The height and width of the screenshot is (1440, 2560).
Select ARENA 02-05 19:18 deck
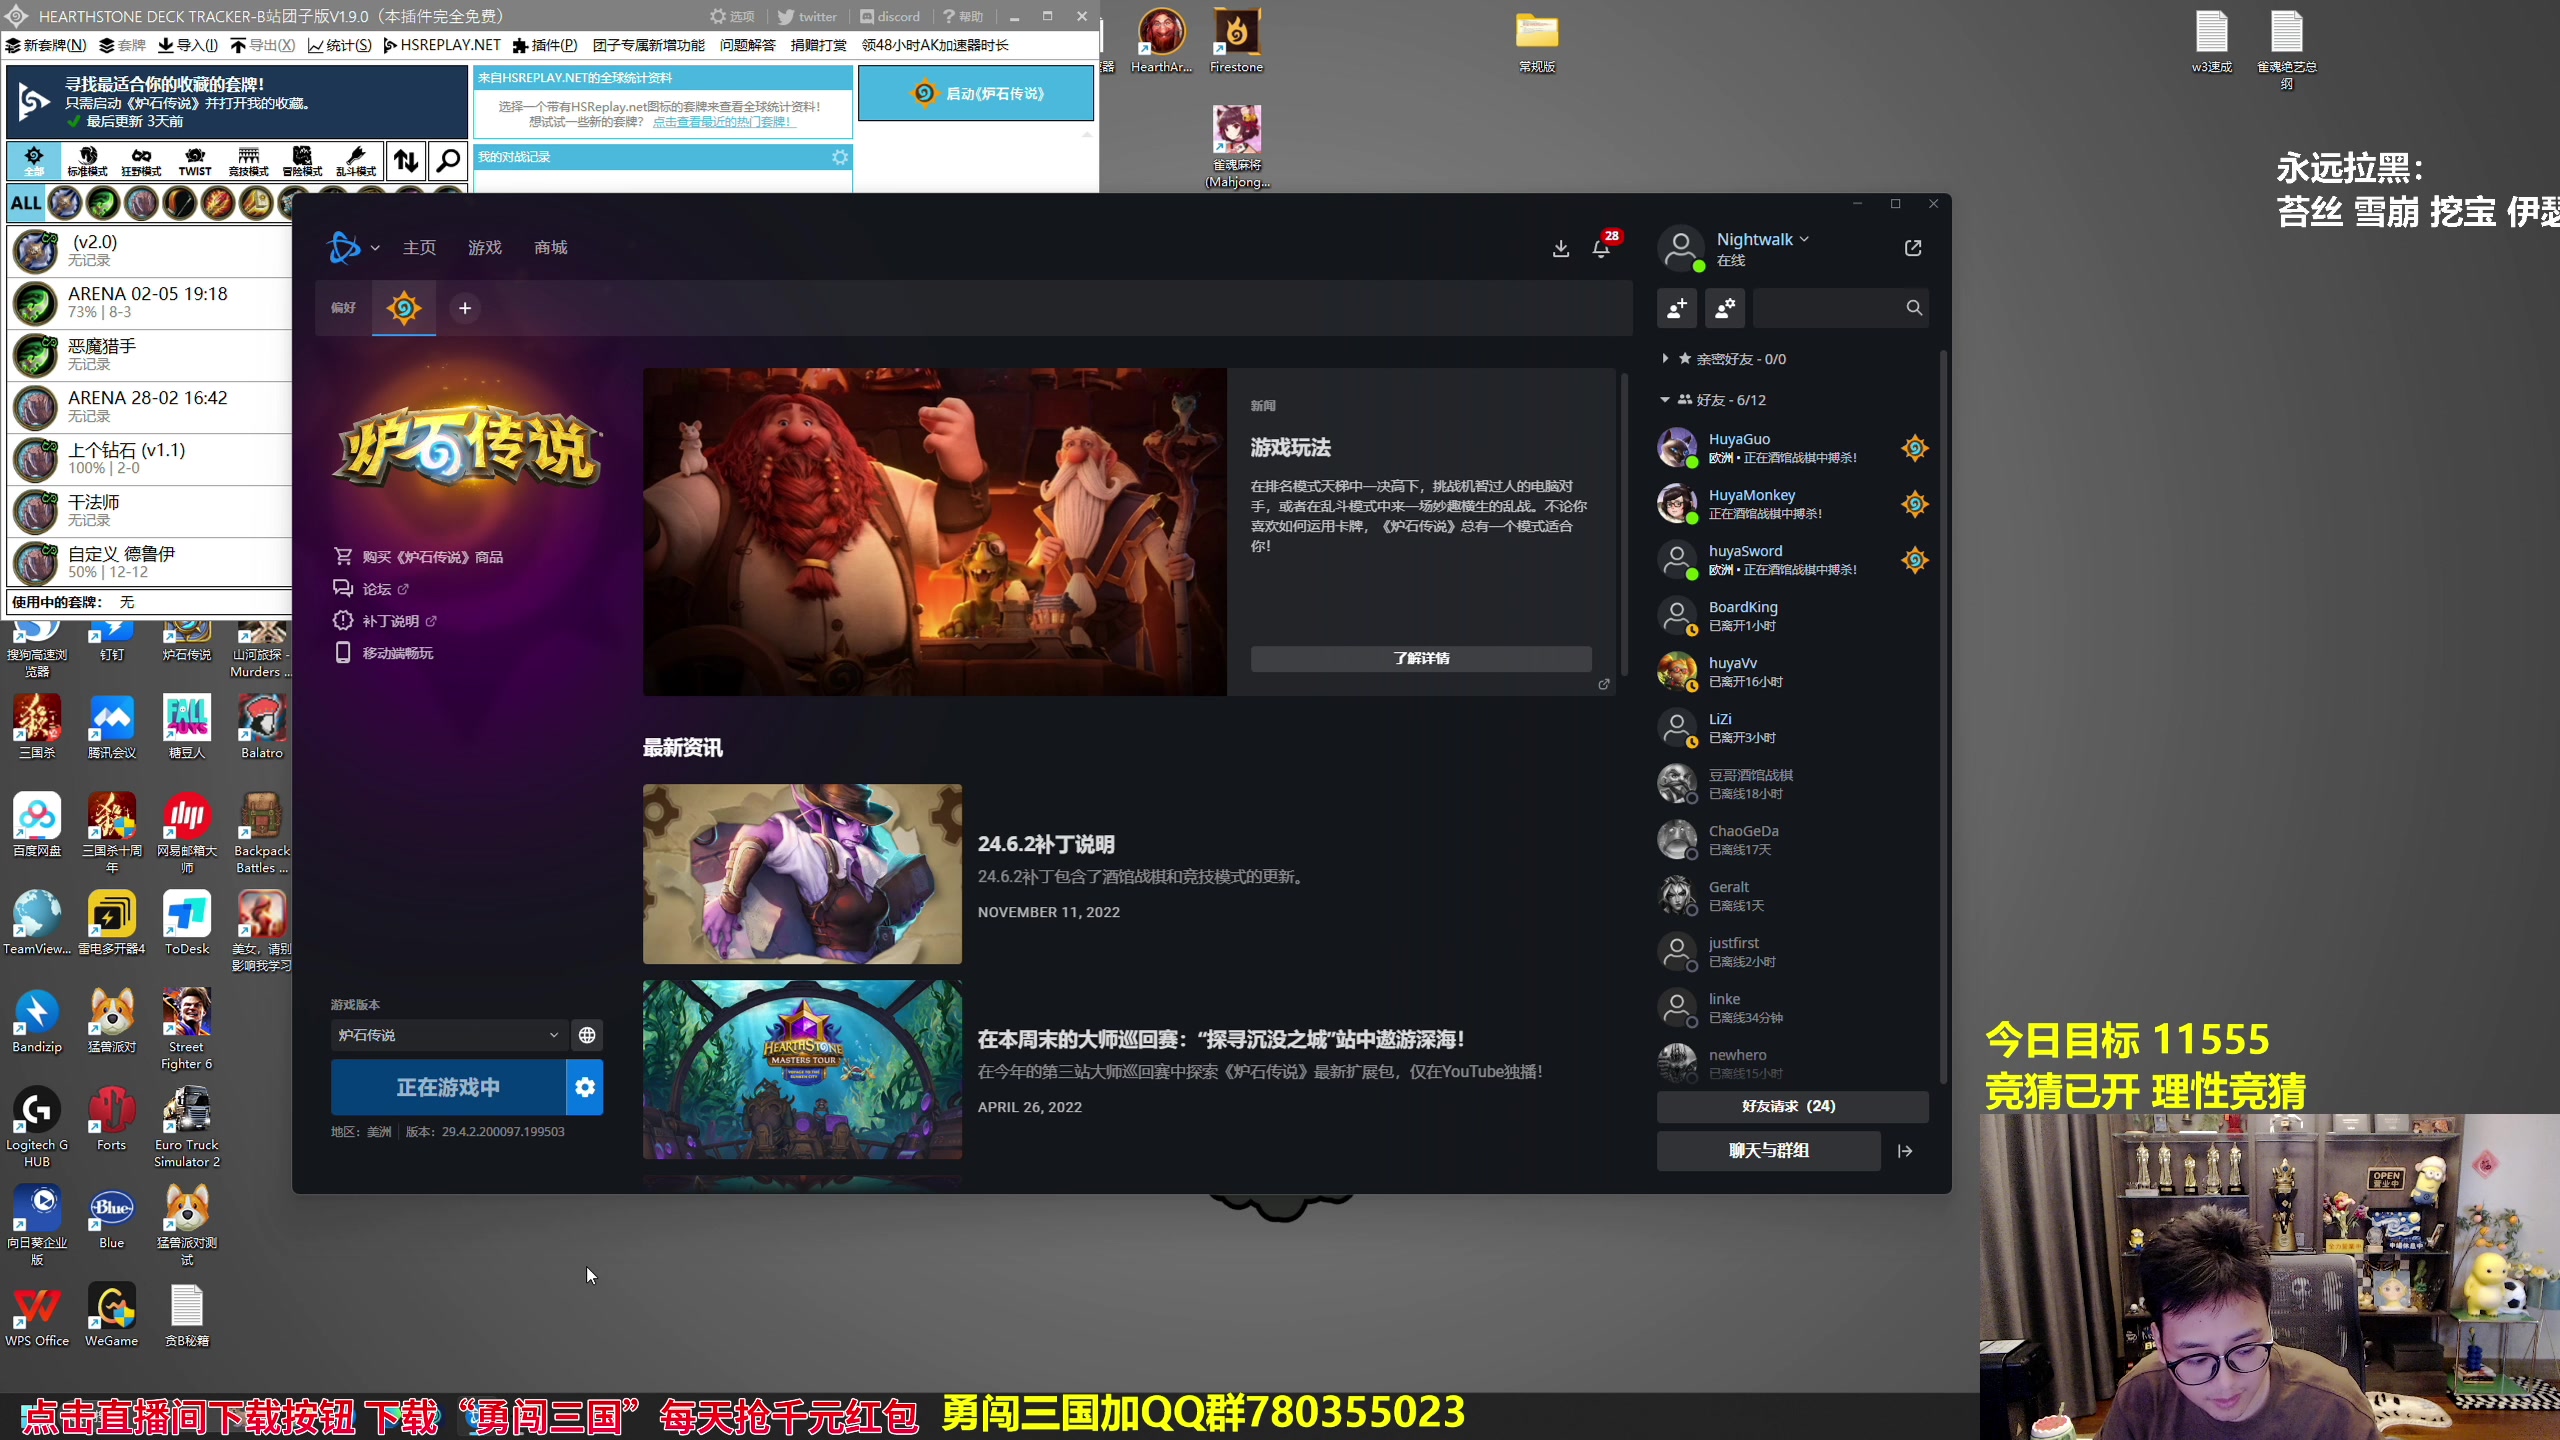click(150, 302)
